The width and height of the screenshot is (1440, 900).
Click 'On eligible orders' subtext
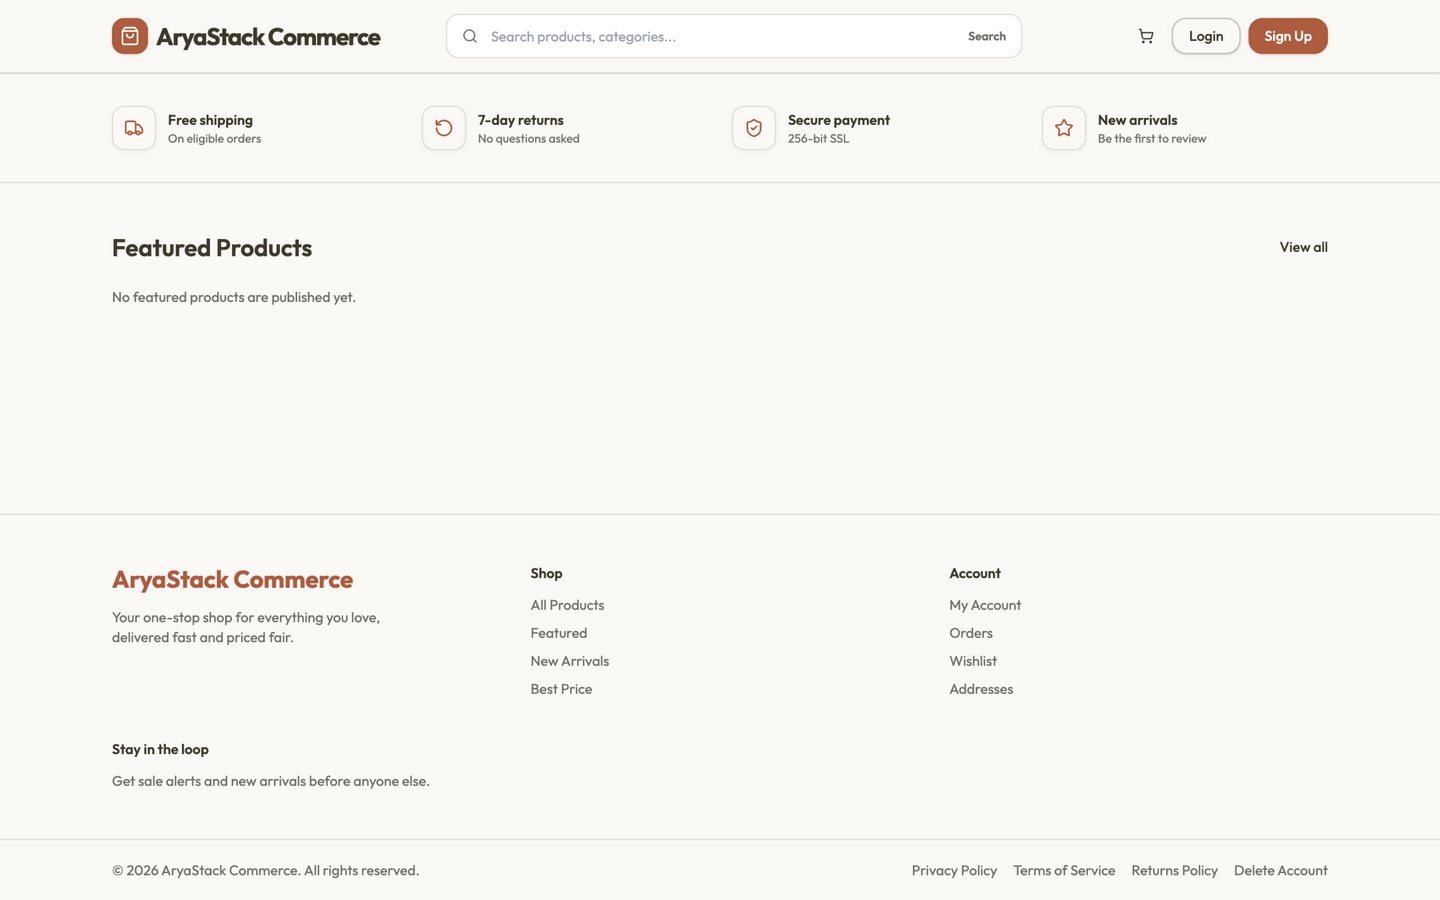pyautogui.click(x=214, y=139)
